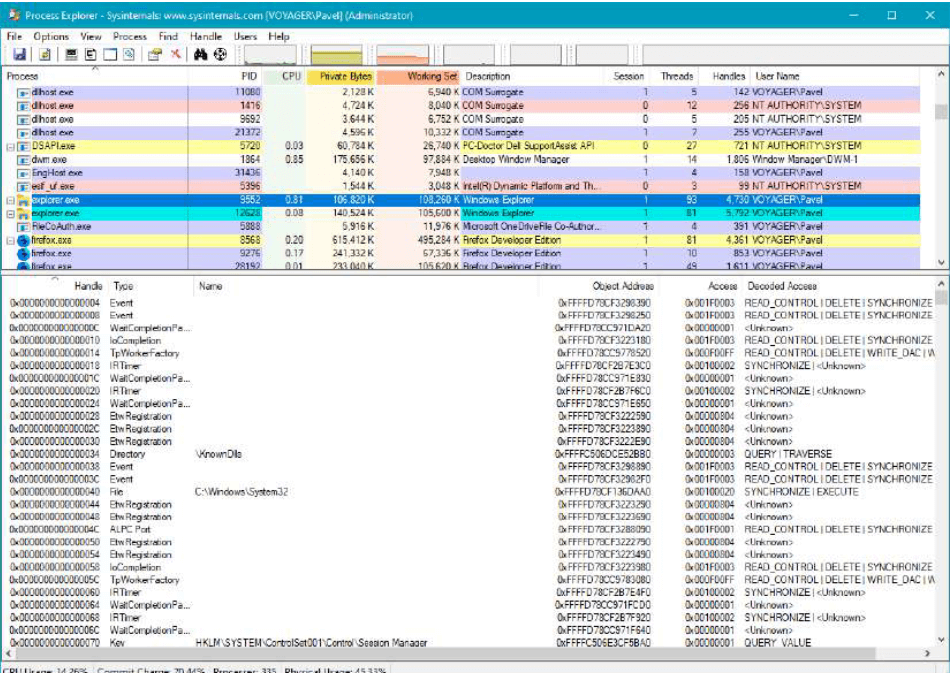The width and height of the screenshot is (950, 673).
Task: Click the handle list vertical scrollbar
Action: 941,462
